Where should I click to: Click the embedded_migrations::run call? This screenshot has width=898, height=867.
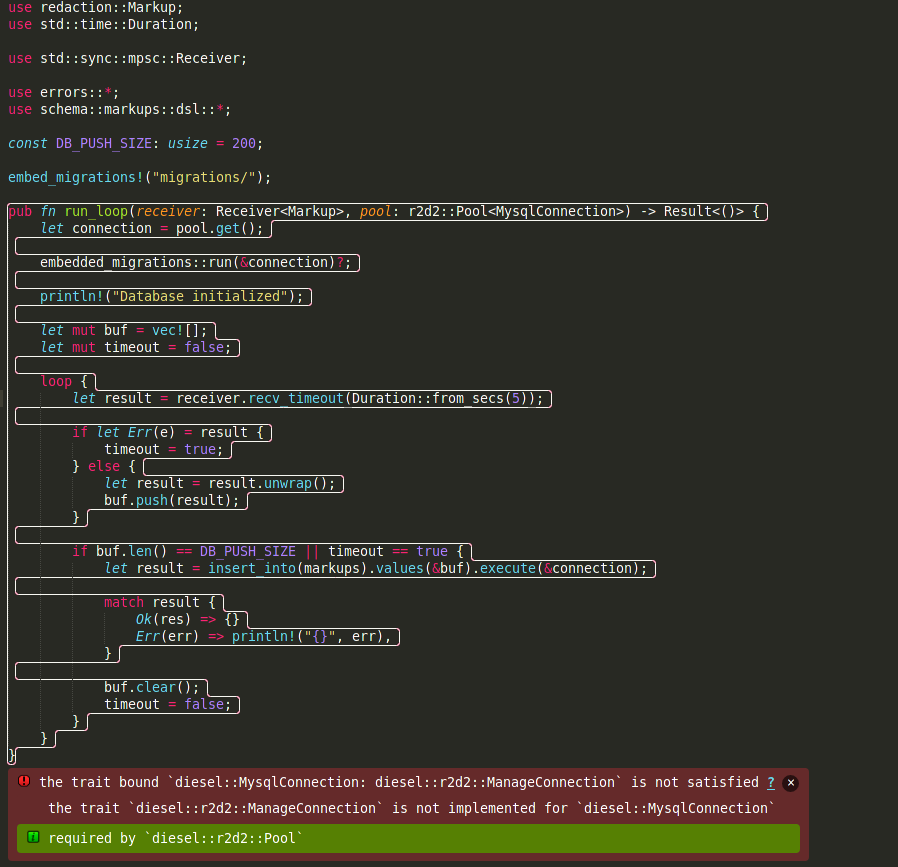click(195, 262)
